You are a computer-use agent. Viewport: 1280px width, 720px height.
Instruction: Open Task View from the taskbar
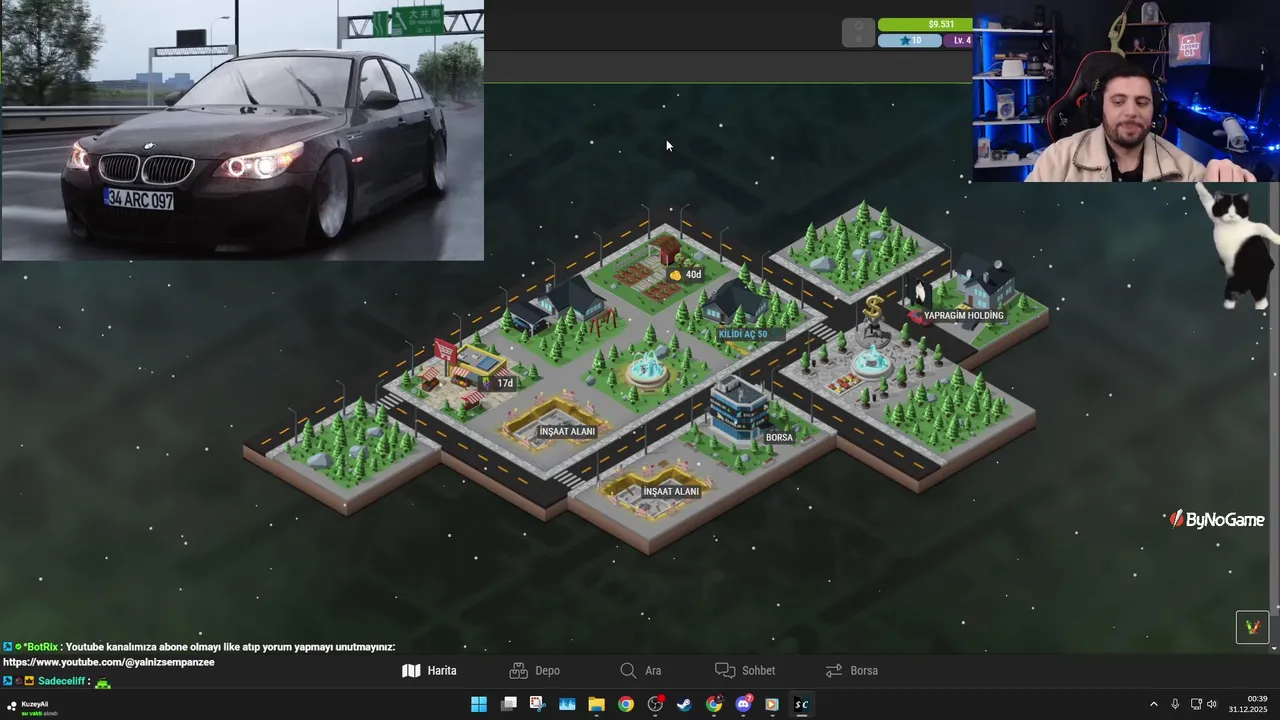pos(508,704)
